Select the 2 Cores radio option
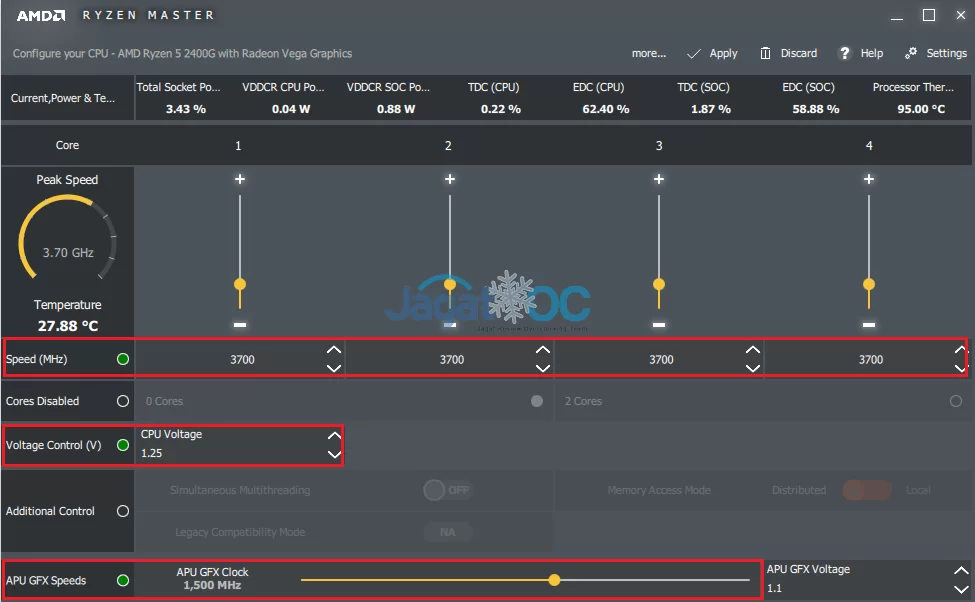 (x=956, y=401)
